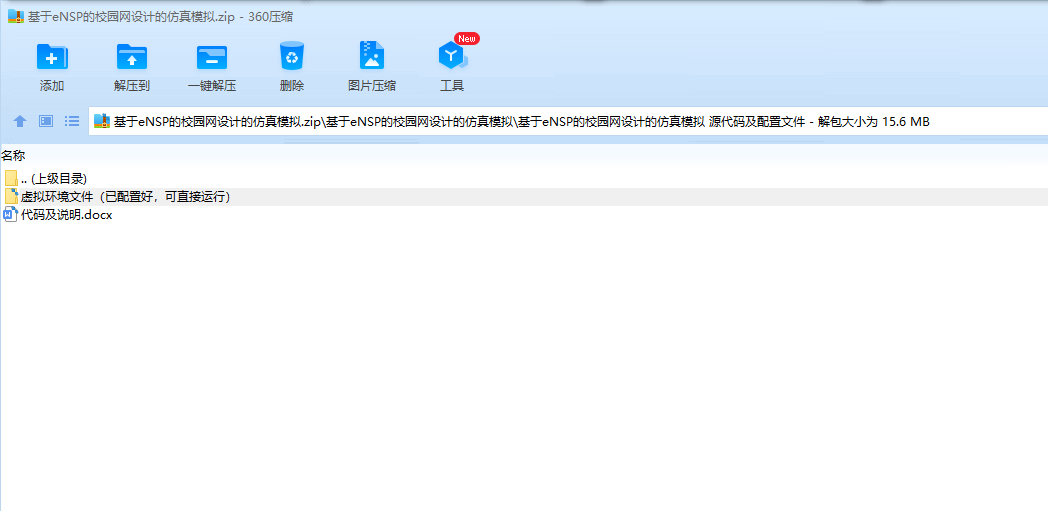
Task: Open the 工具 (Tools) icon
Action: point(452,56)
